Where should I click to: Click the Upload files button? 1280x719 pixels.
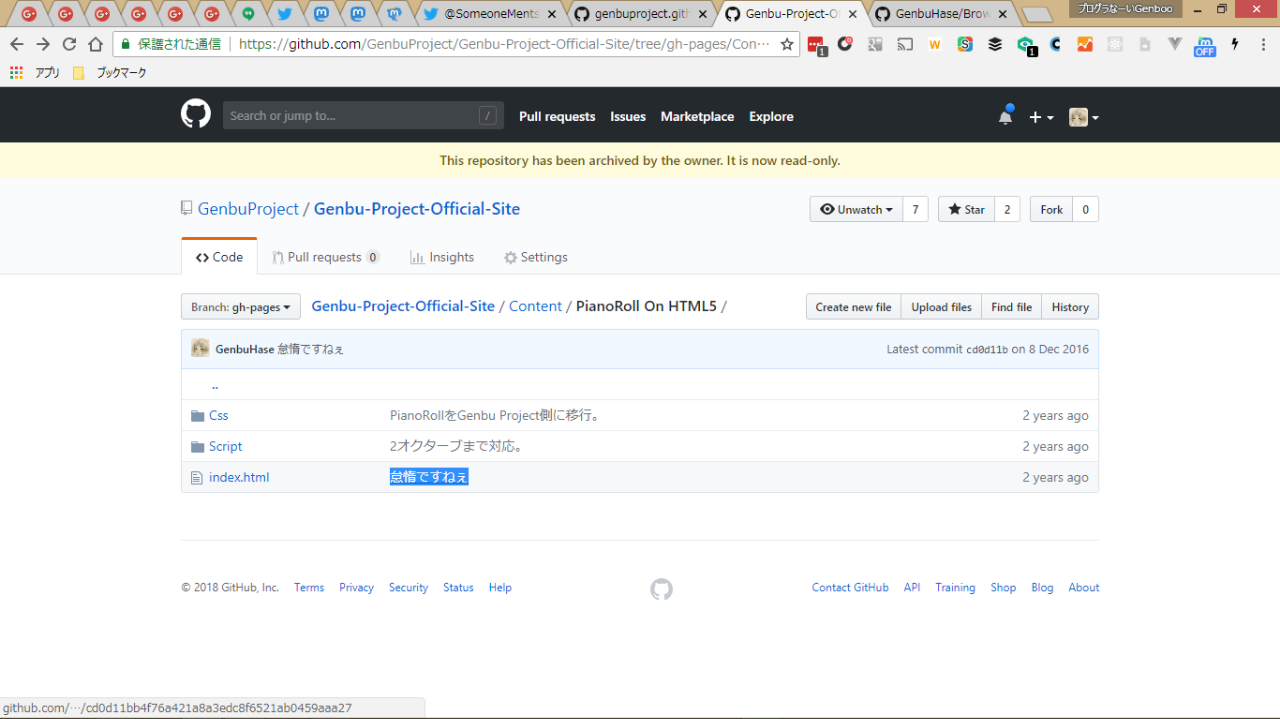[941, 307]
